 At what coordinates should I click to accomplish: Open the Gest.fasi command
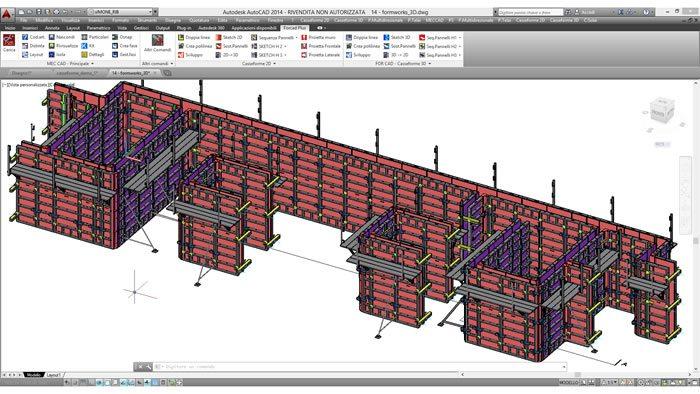point(124,54)
